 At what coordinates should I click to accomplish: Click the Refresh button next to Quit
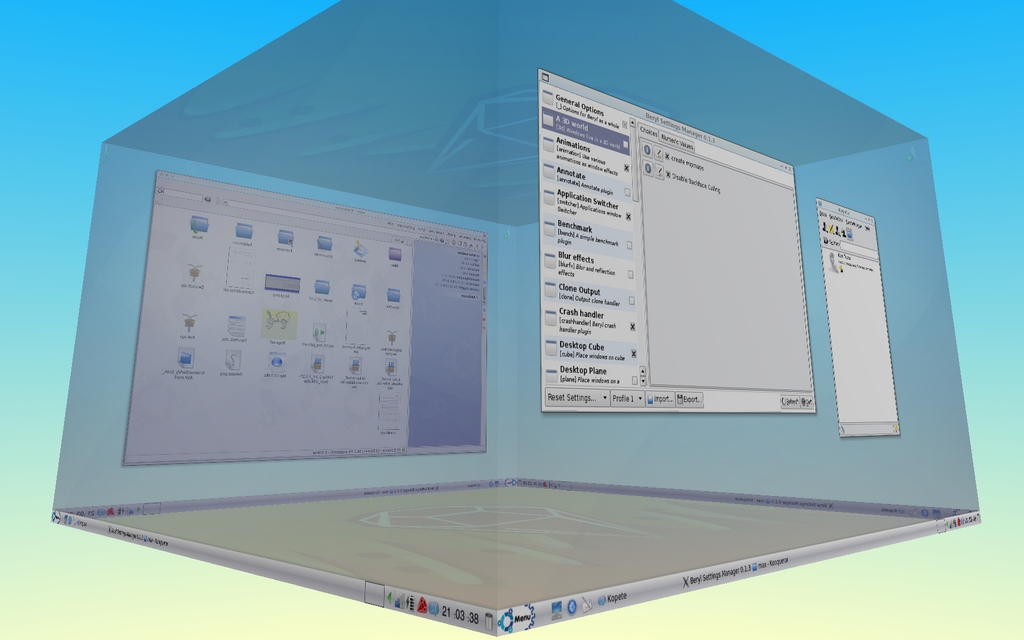point(790,401)
